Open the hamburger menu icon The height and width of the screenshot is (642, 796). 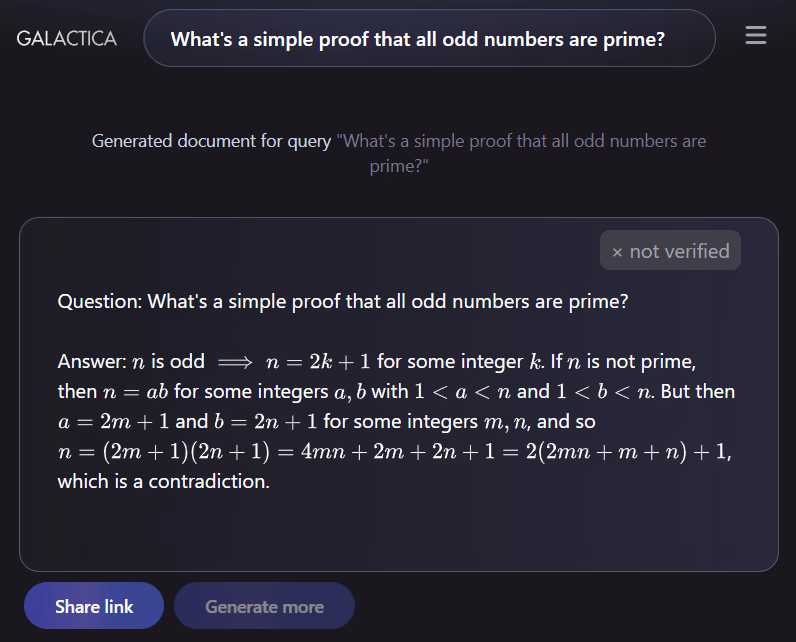pyautogui.click(x=755, y=36)
